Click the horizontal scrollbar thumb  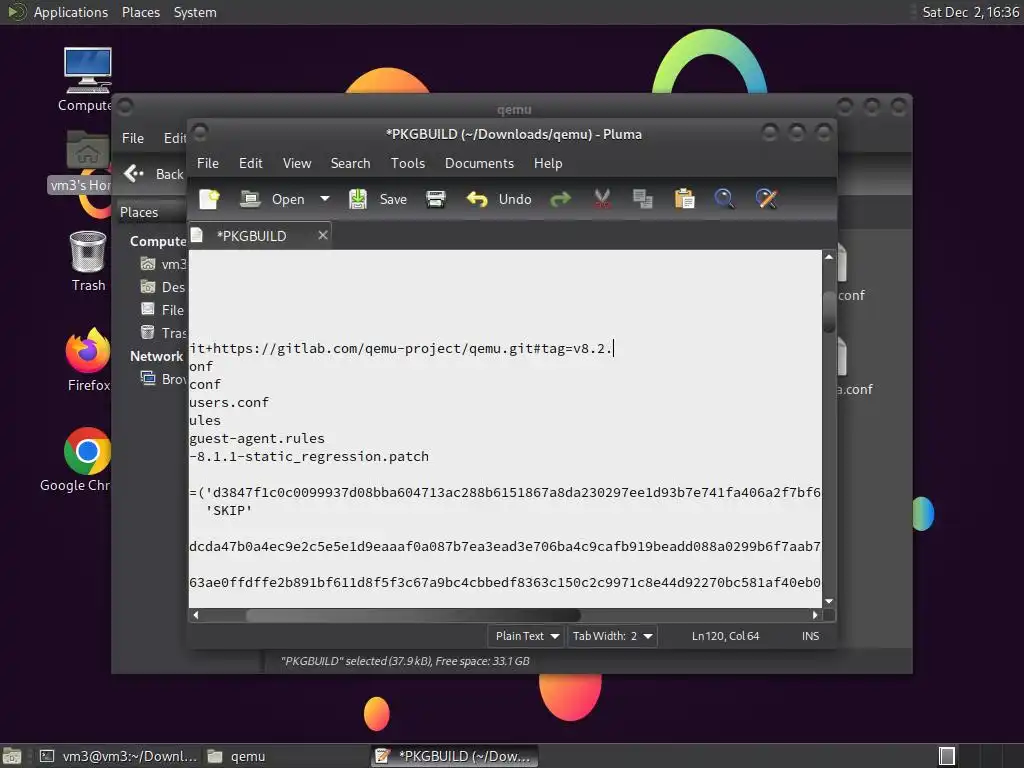click(413, 615)
